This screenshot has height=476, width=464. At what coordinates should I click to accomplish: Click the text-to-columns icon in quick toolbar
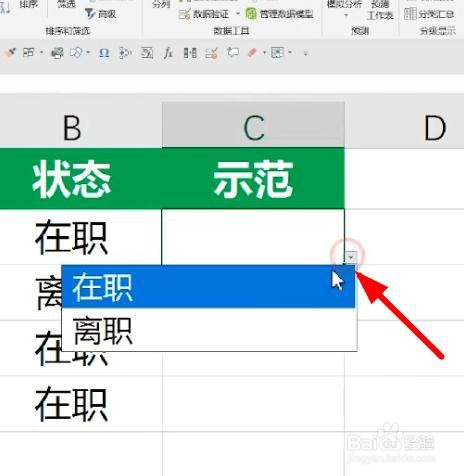190,53
